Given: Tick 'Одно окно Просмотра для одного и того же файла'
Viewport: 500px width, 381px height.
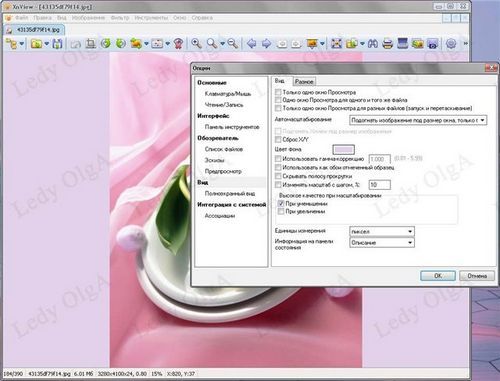Looking at the screenshot, I should [x=278, y=100].
